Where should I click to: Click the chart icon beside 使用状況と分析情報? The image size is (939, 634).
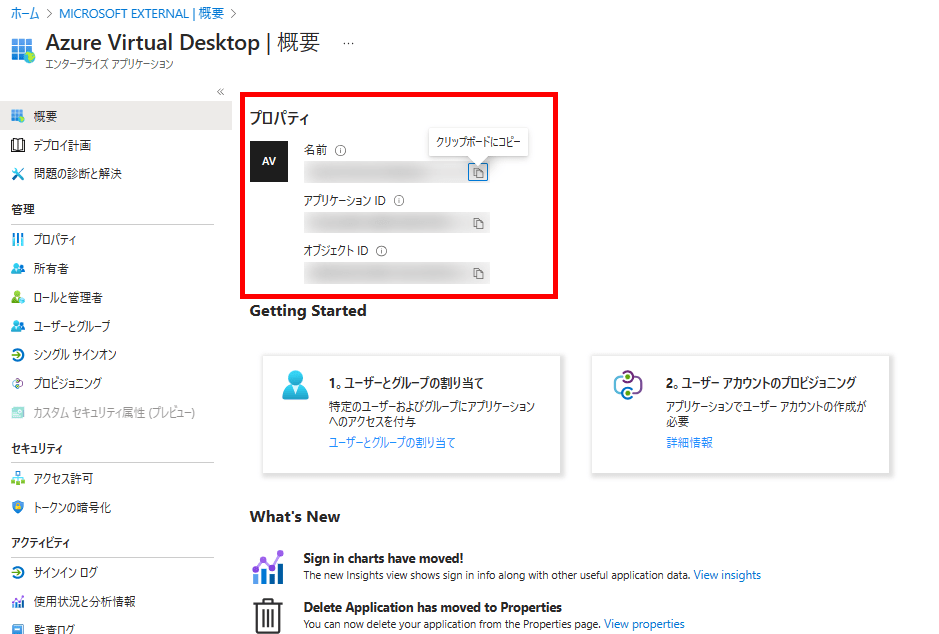point(18,601)
